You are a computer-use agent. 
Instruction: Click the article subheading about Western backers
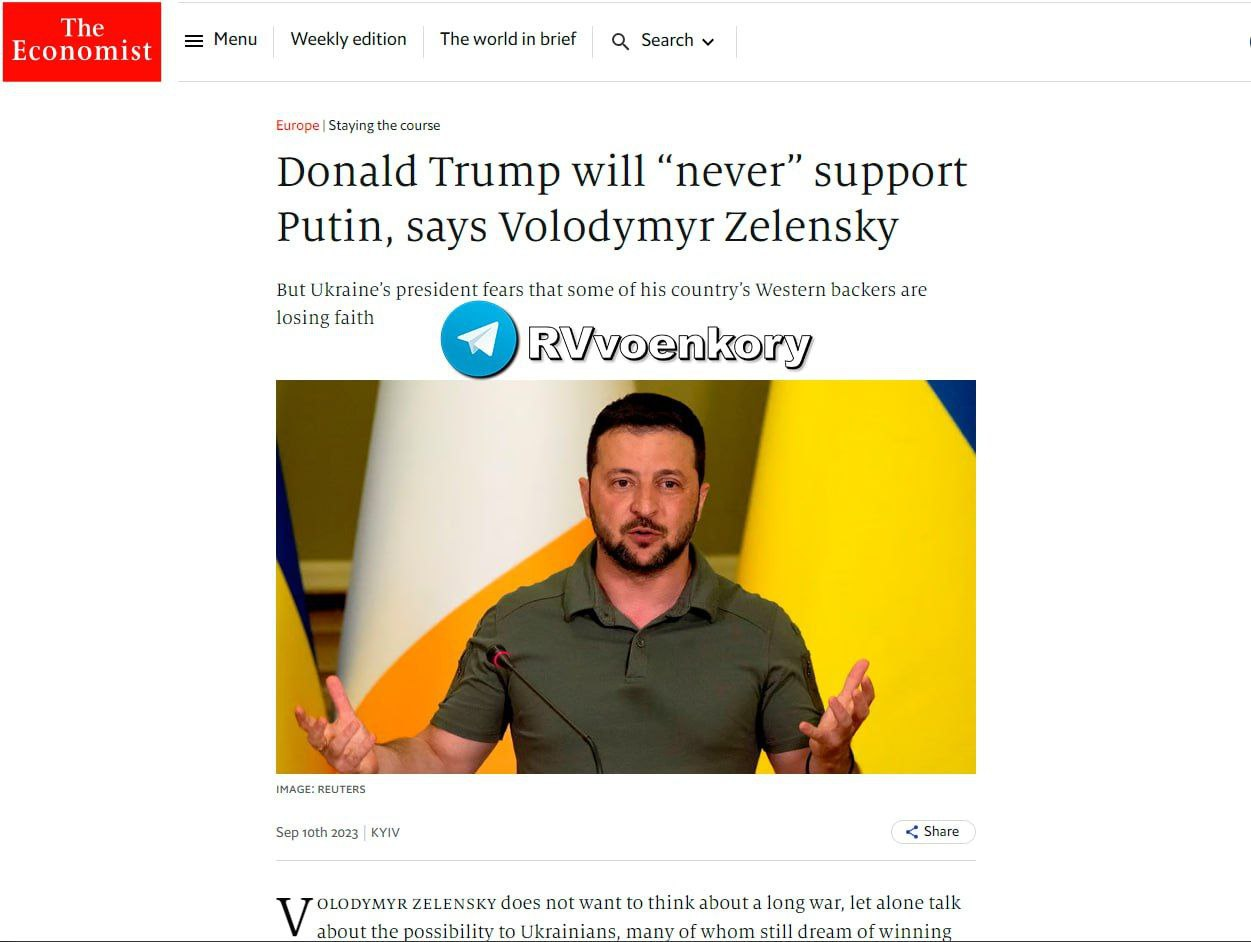(x=601, y=304)
